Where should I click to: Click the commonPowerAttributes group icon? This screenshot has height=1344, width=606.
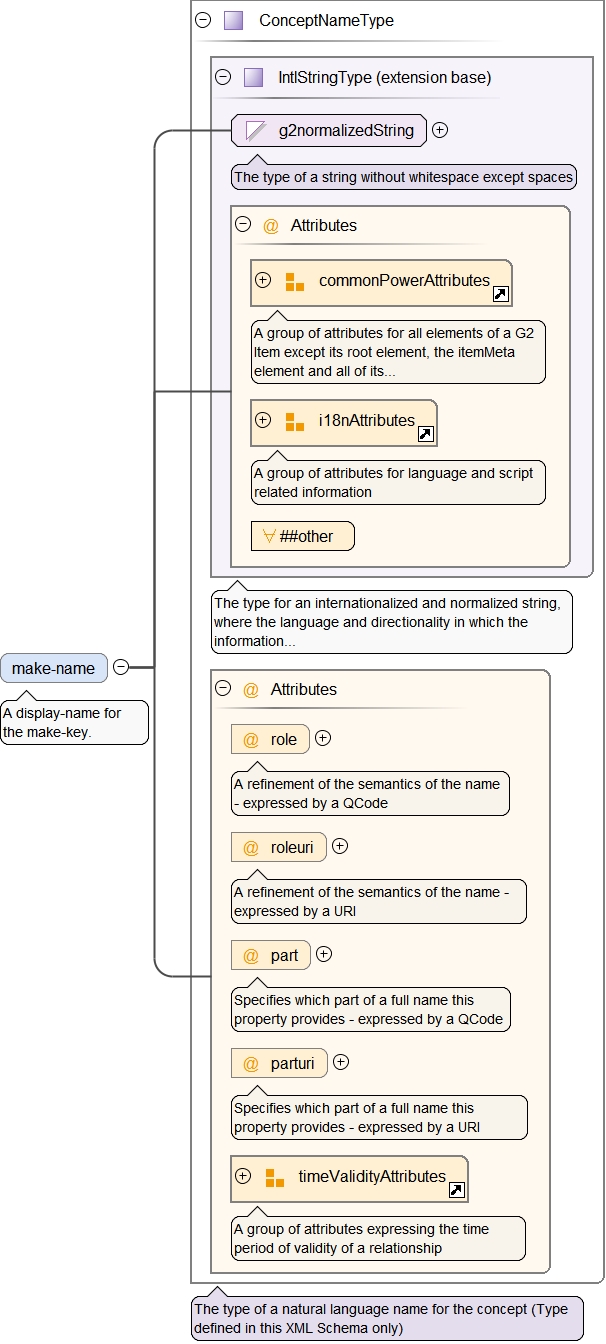pyautogui.click(x=295, y=281)
